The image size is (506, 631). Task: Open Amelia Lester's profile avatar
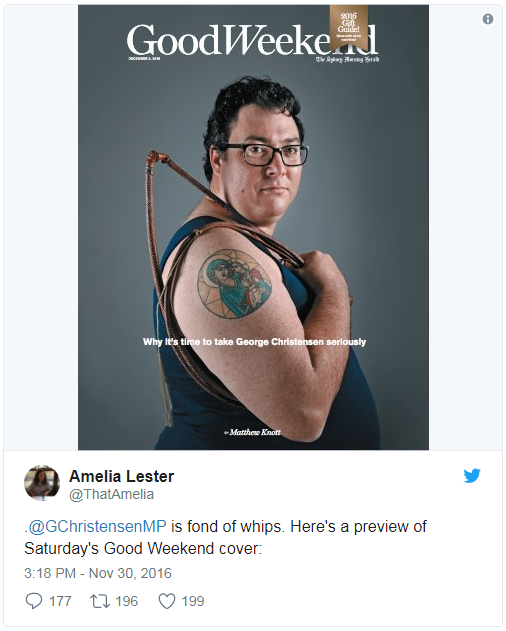pos(42,483)
